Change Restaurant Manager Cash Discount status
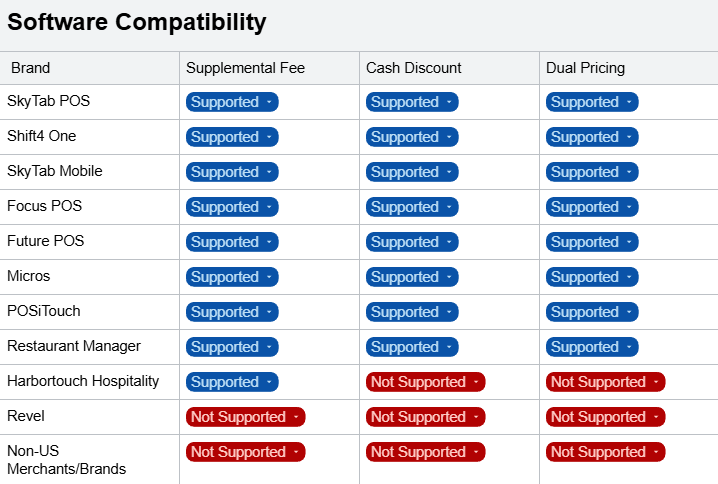This screenshot has height=484, width=718. [412, 347]
